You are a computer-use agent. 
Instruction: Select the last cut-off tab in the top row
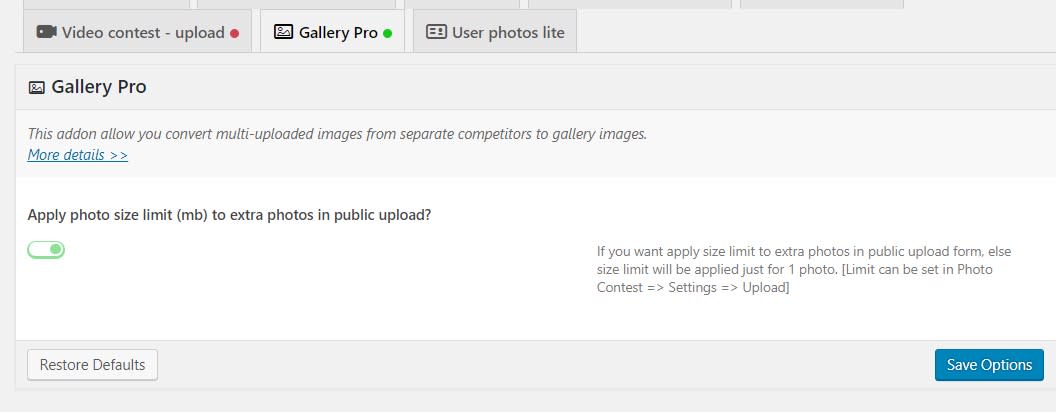point(822,4)
